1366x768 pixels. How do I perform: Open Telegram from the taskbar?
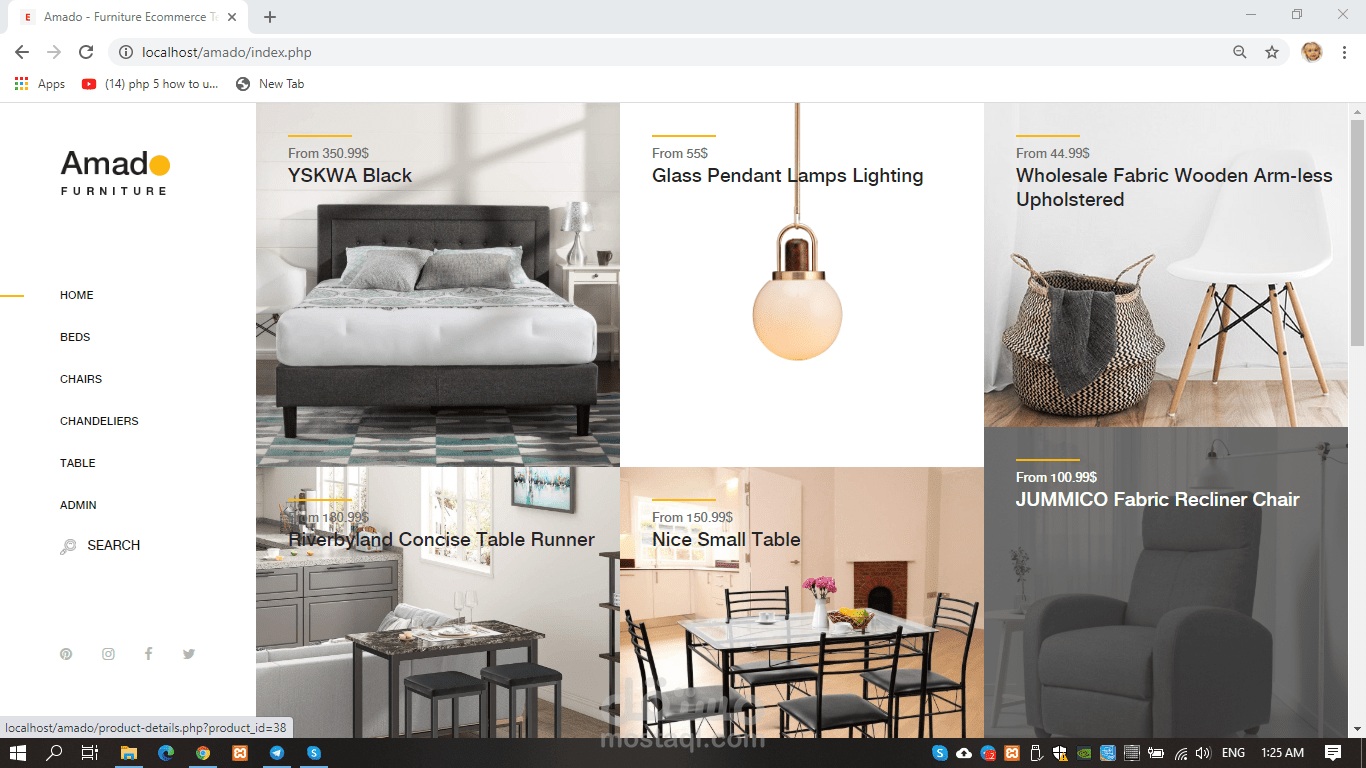(277, 753)
